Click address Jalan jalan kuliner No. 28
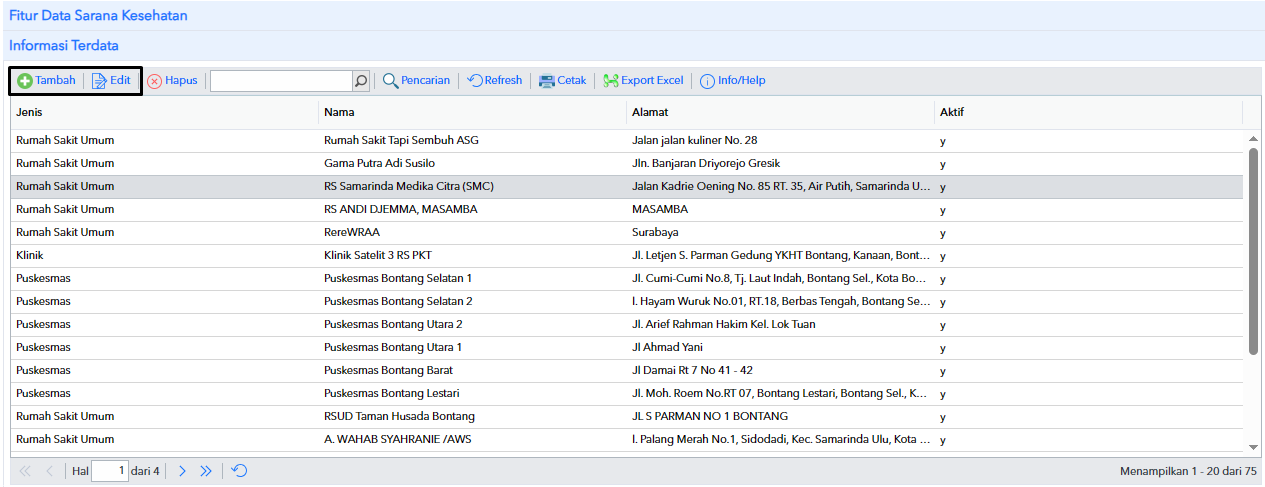The image size is (1265, 487). (x=694, y=140)
